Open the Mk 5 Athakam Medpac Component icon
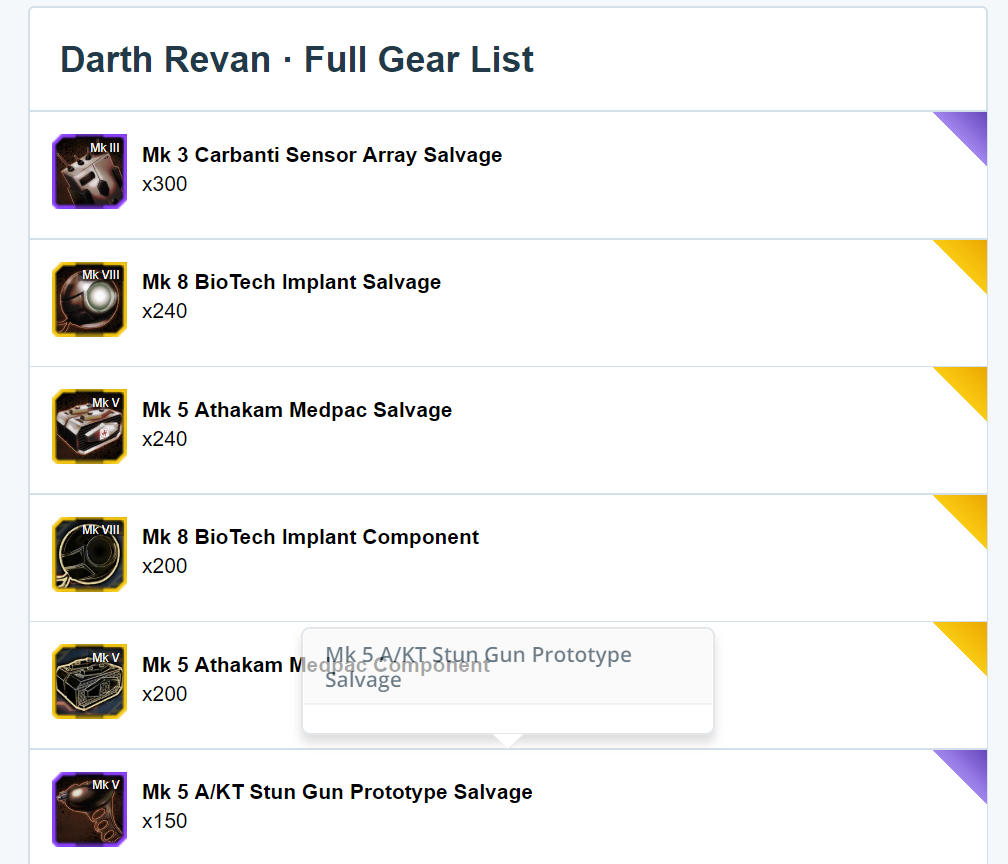This screenshot has height=864, width=1008. [89, 681]
